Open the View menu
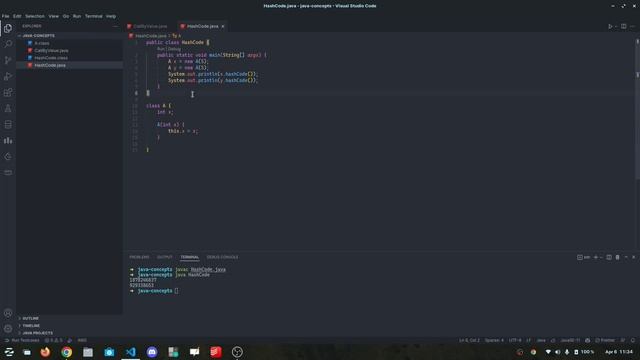This screenshot has width=640, height=360. click(53, 16)
